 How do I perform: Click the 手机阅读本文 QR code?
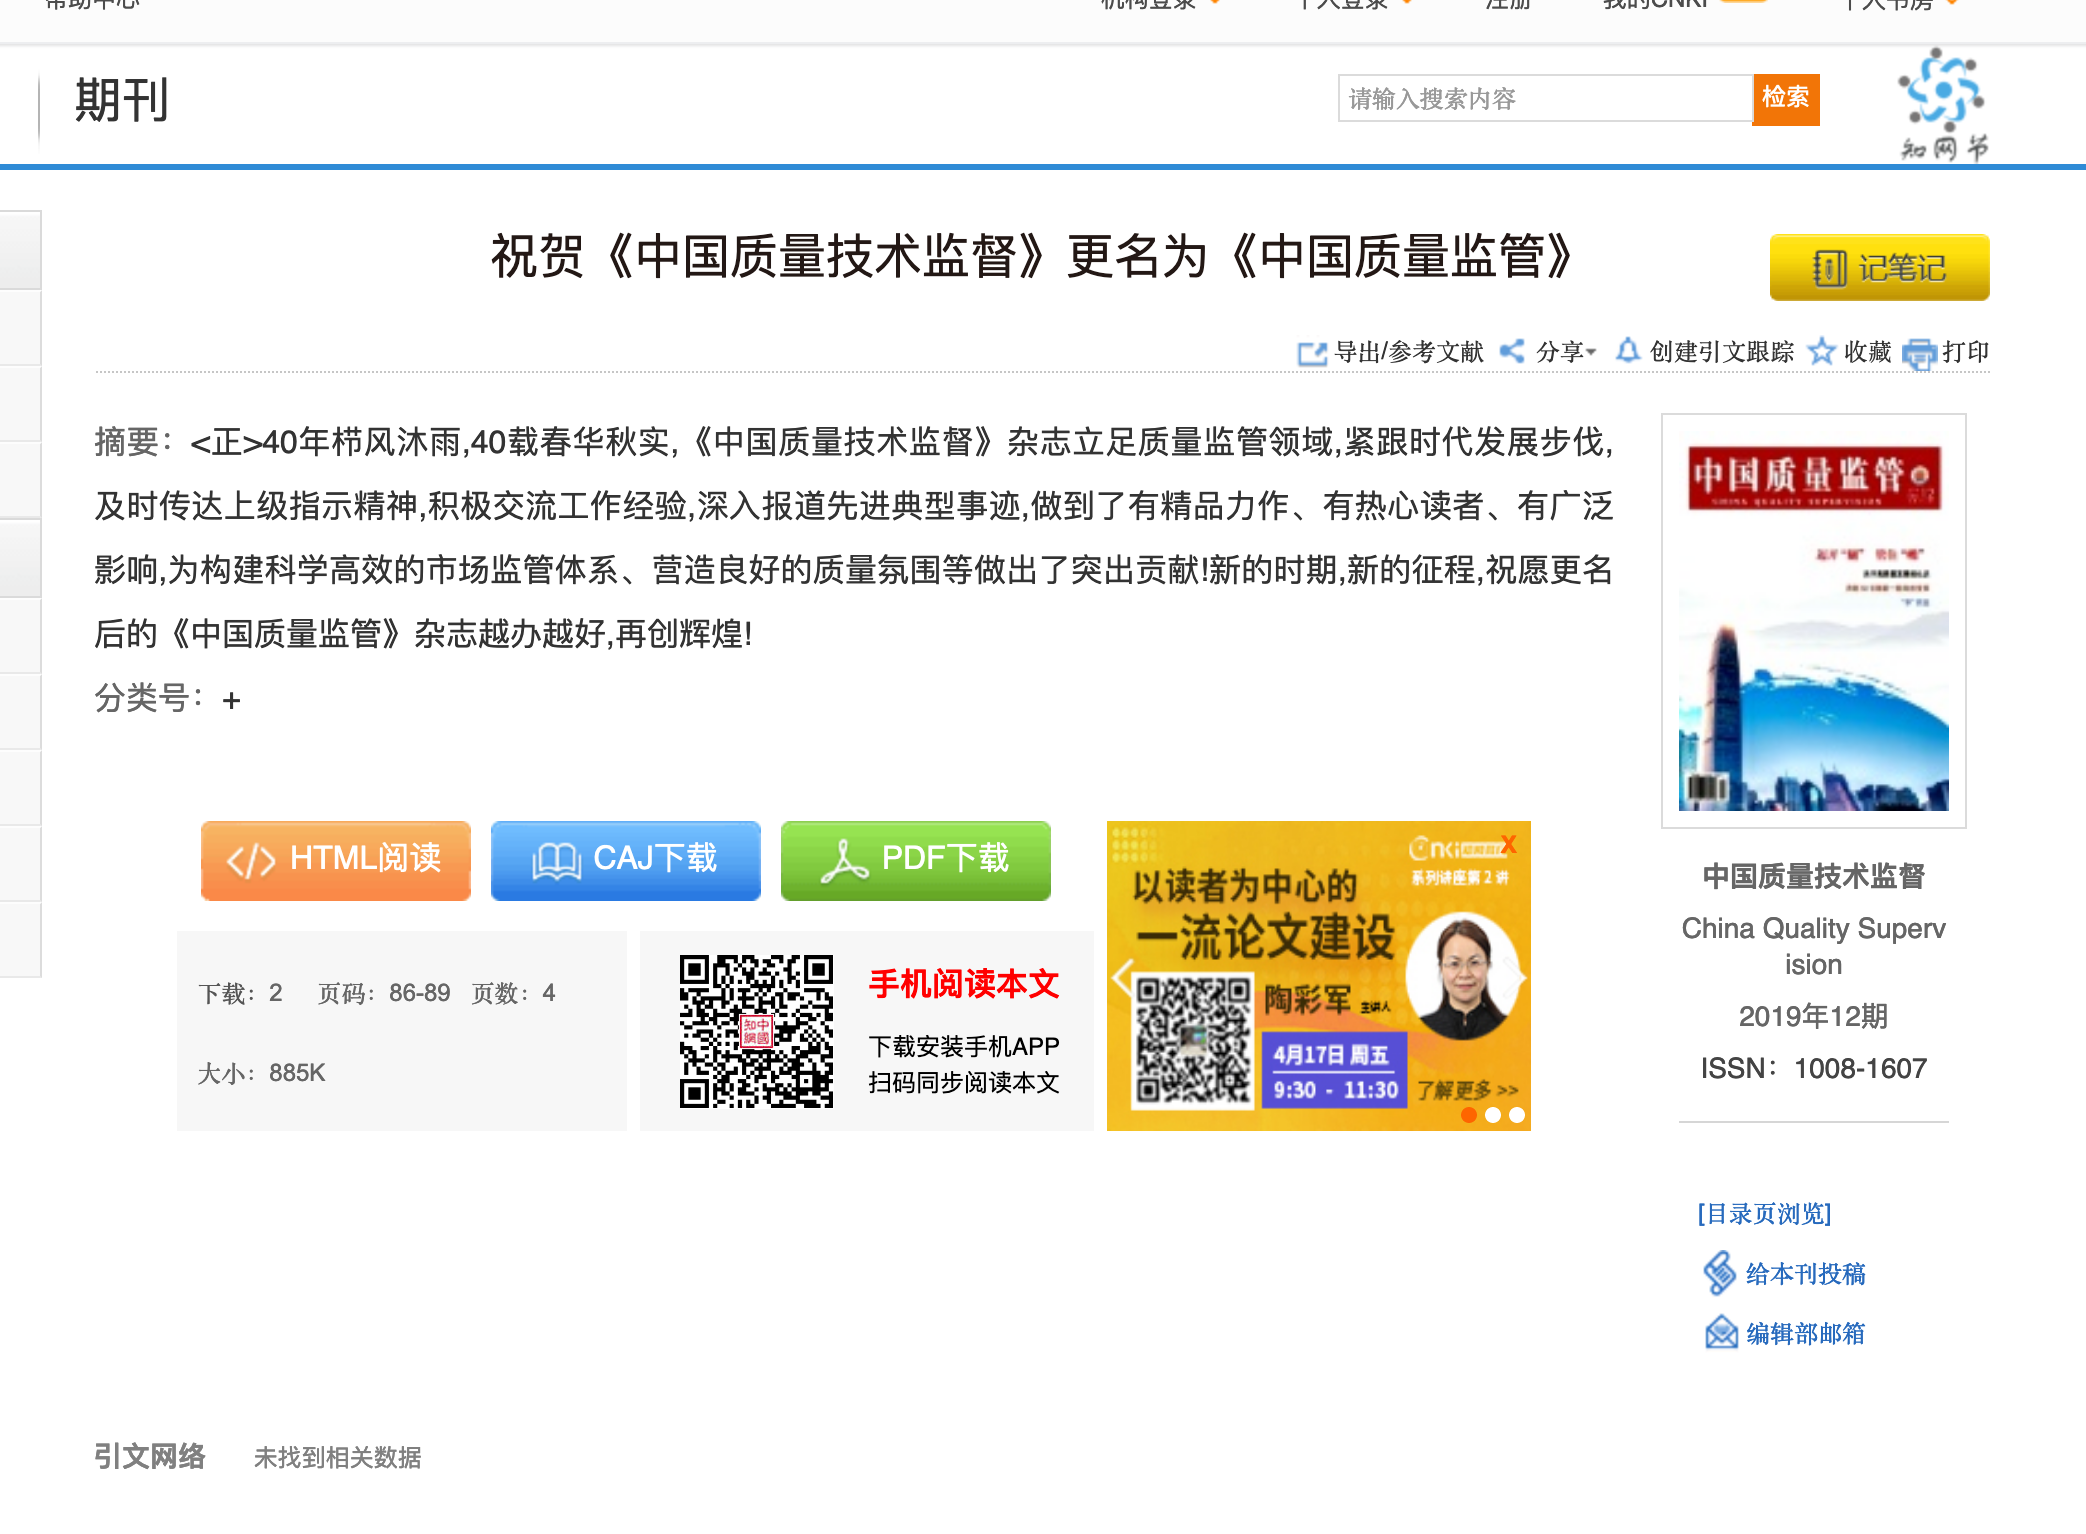point(756,1031)
